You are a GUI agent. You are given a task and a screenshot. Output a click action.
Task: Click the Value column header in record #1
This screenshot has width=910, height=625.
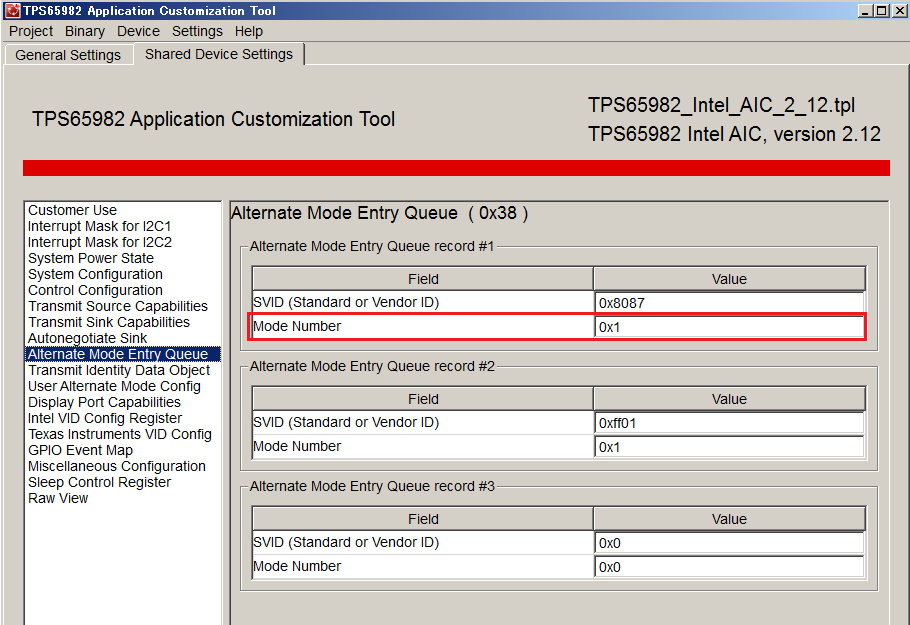[x=730, y=279]
